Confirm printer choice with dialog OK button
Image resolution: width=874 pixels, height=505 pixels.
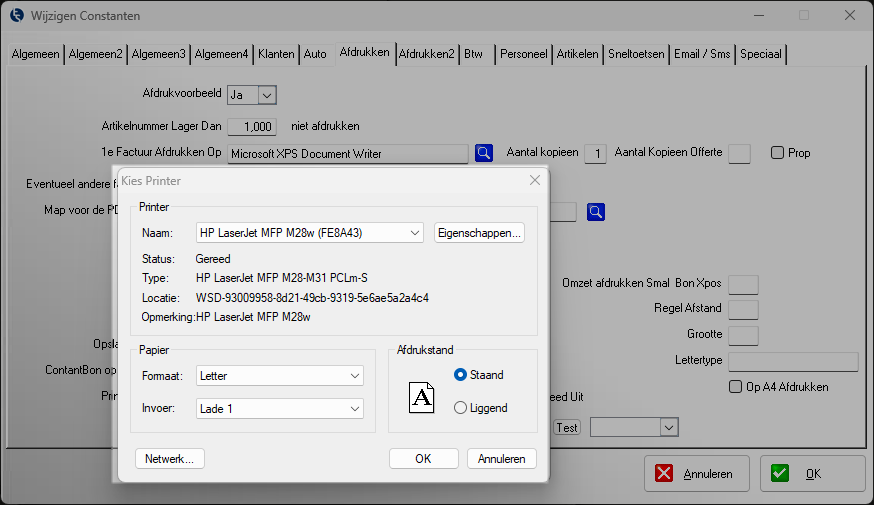[423, 459]
